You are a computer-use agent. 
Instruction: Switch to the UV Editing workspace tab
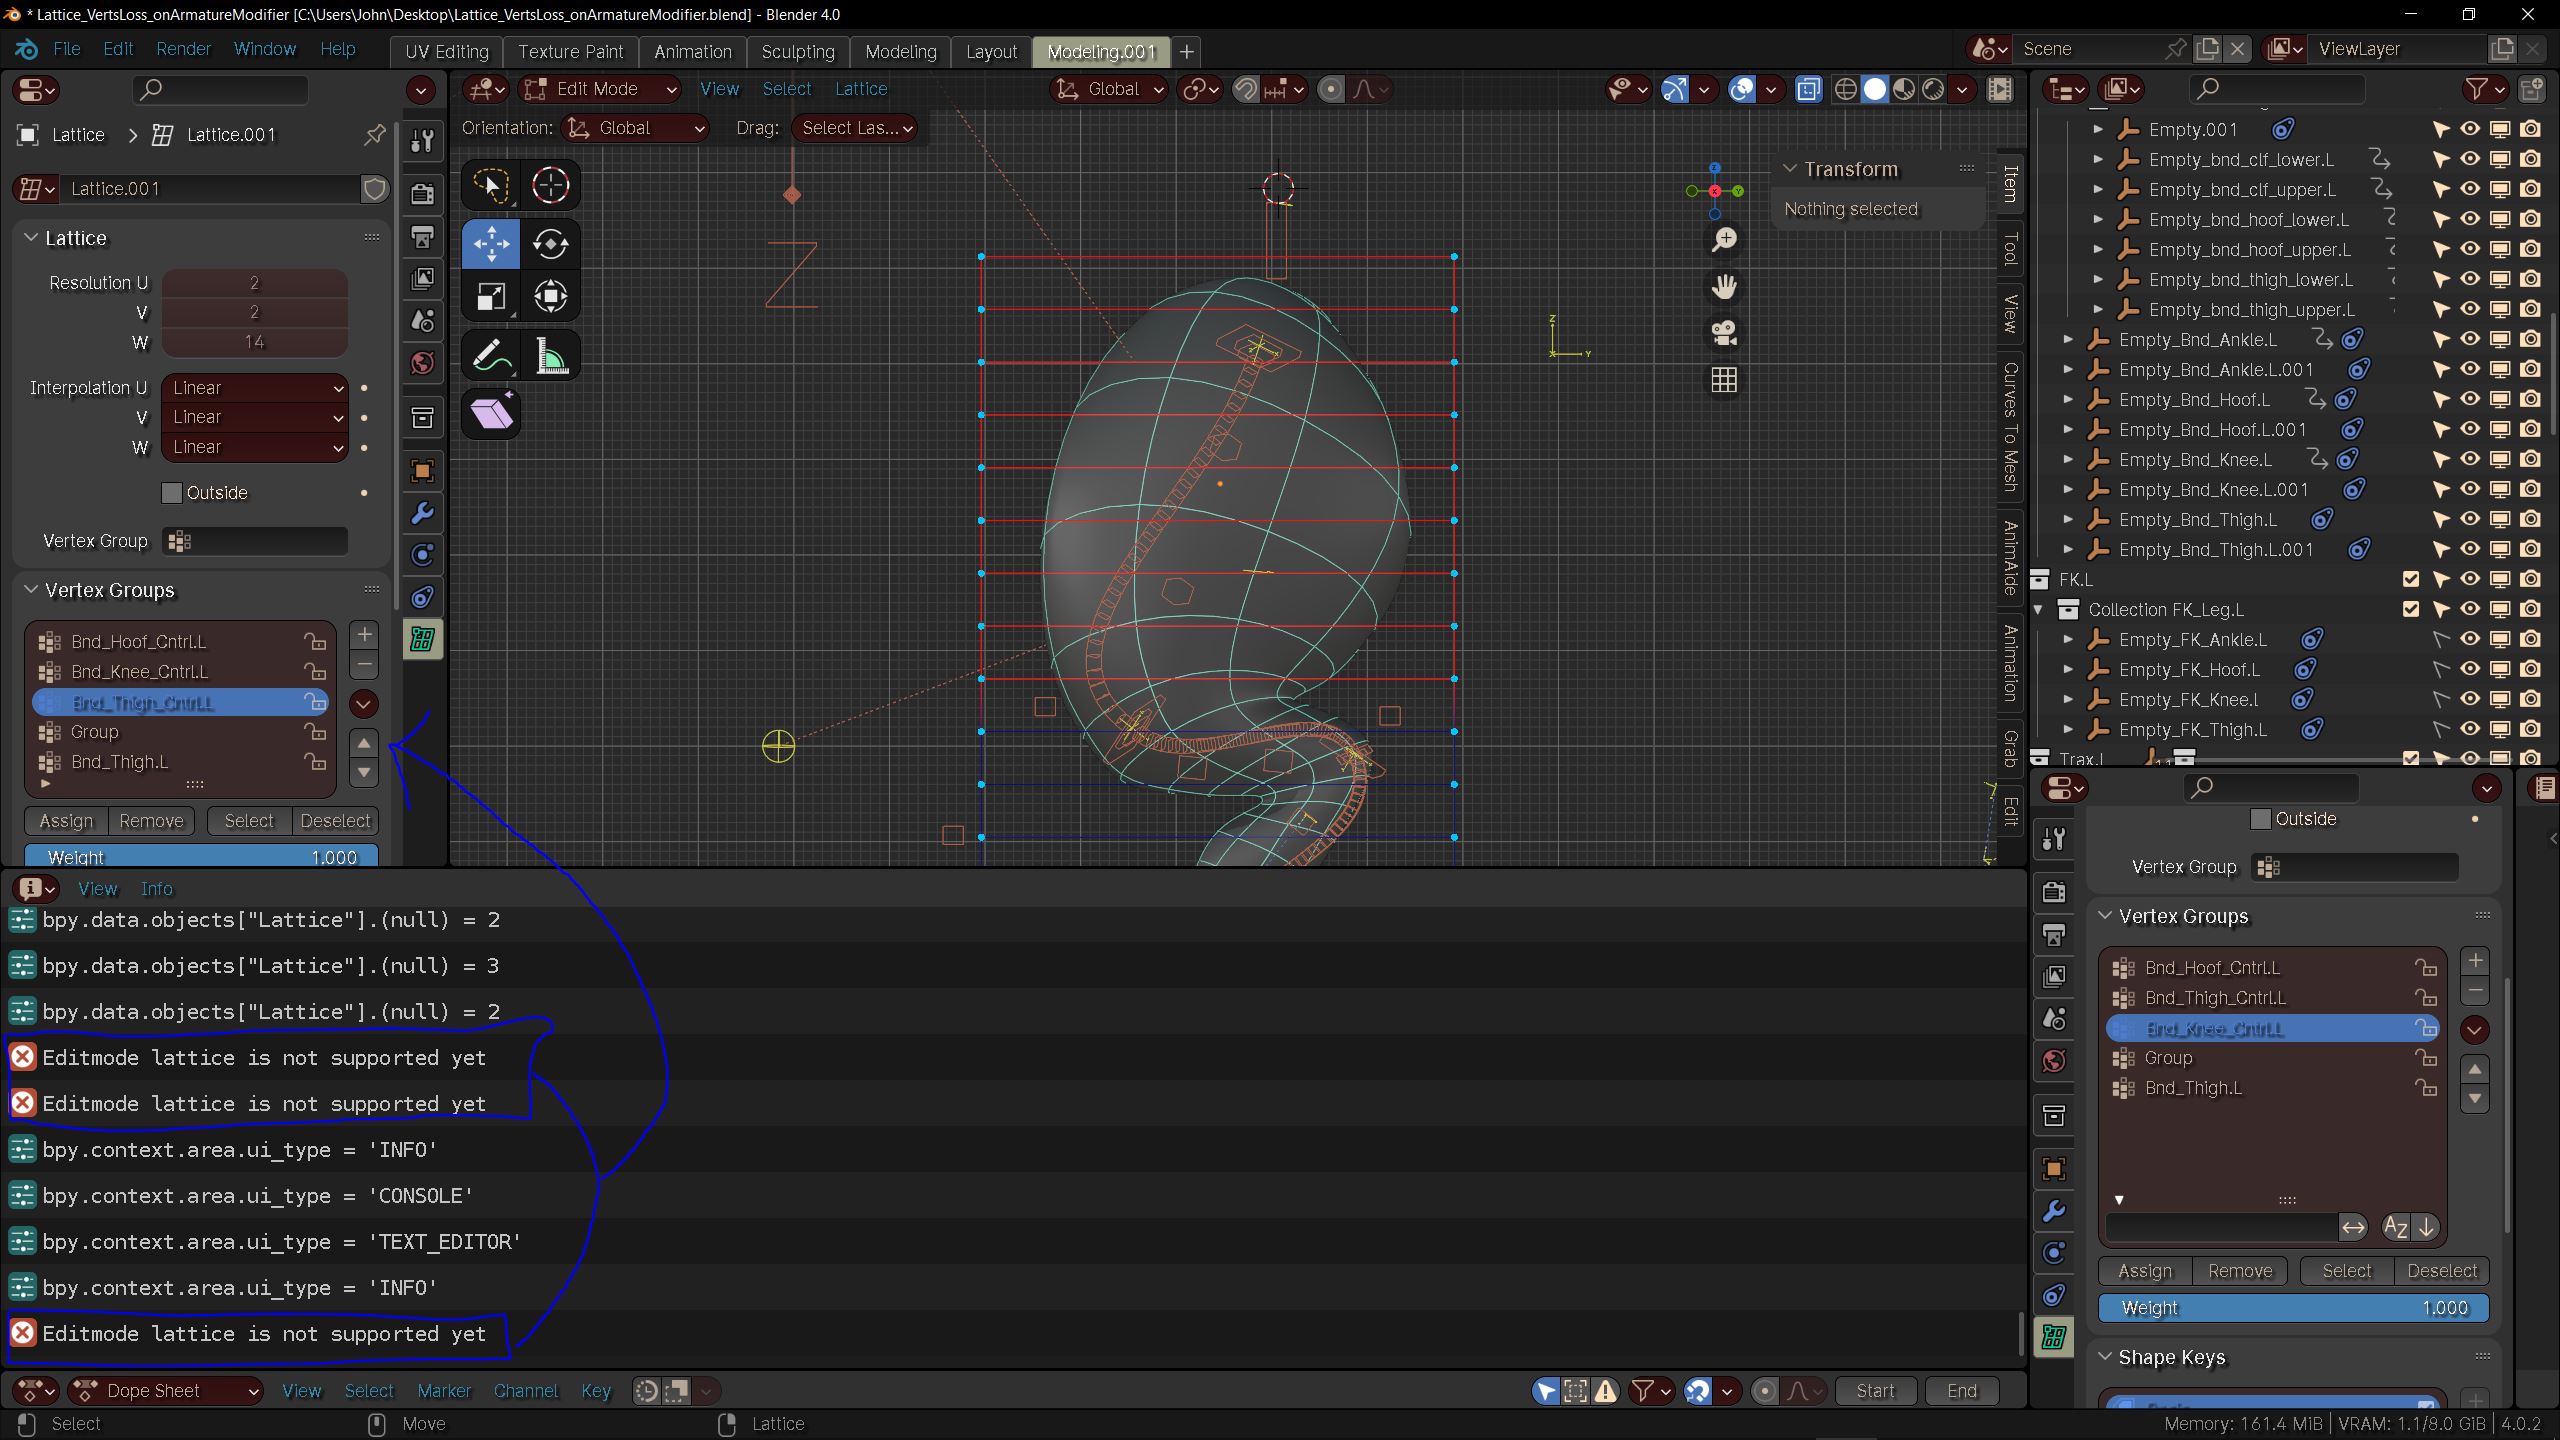(446, 52)
